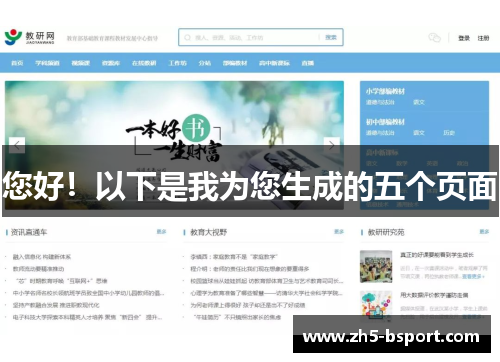This screenshot has width=500, height=362.
Task: Open the 资源库 nav item
Action: tap(111, 63)
